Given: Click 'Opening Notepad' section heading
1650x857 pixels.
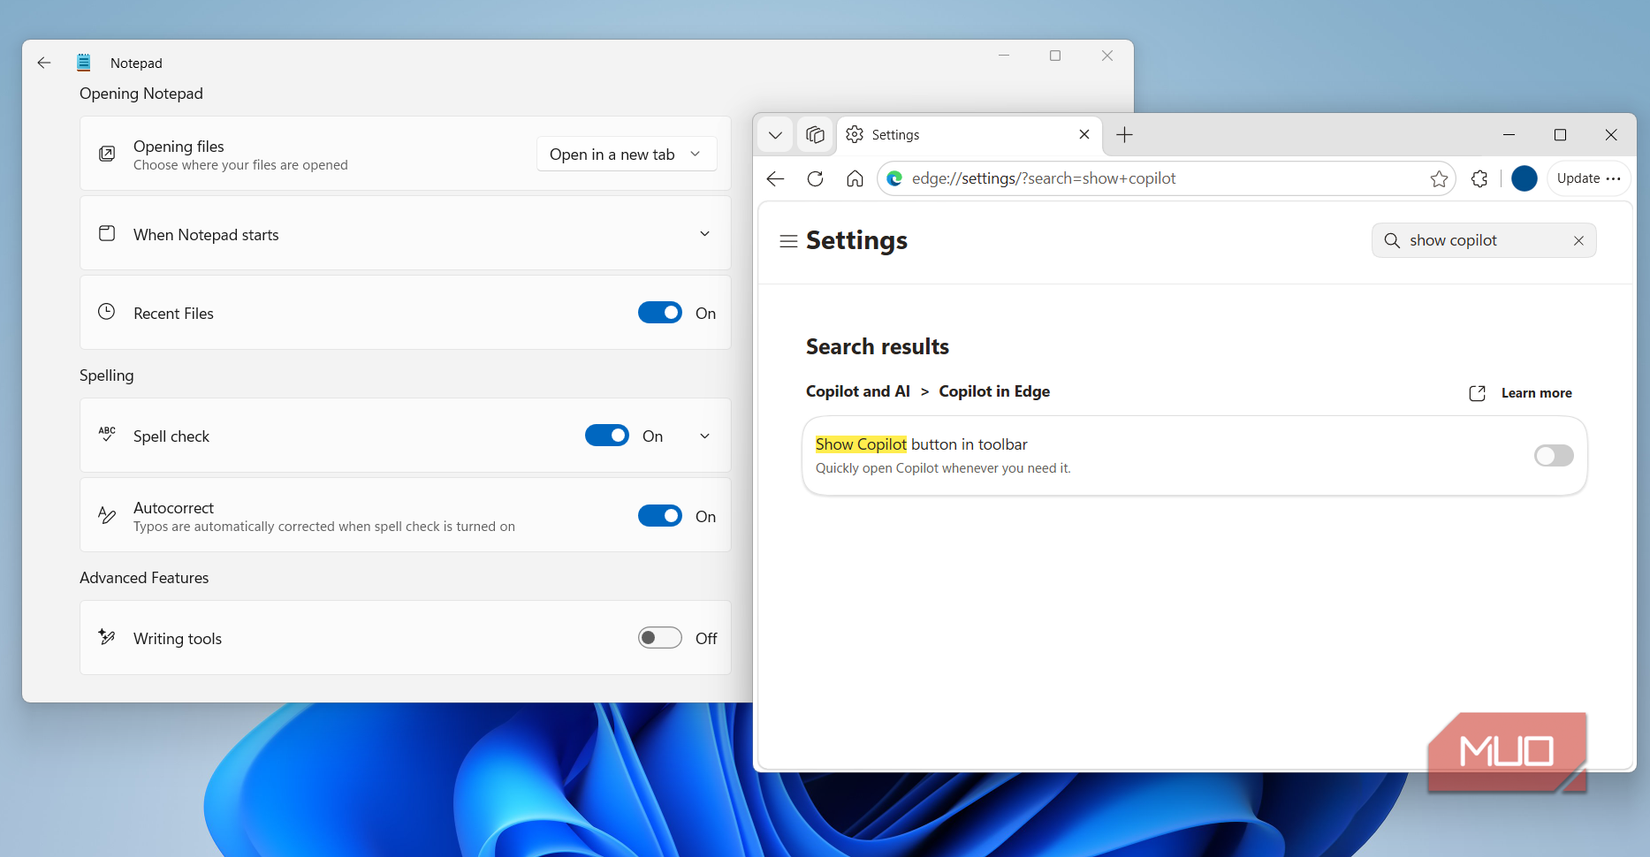Looking at the screenshot, I should click(141, 93).
